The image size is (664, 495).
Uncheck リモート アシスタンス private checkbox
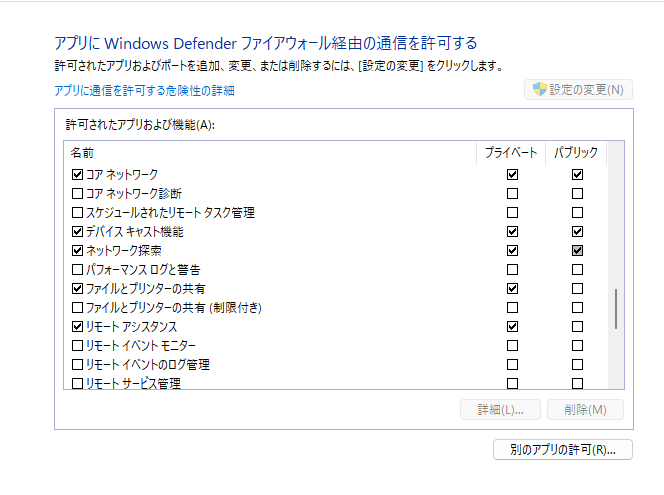pyautogui.click(x=513, y=326)
